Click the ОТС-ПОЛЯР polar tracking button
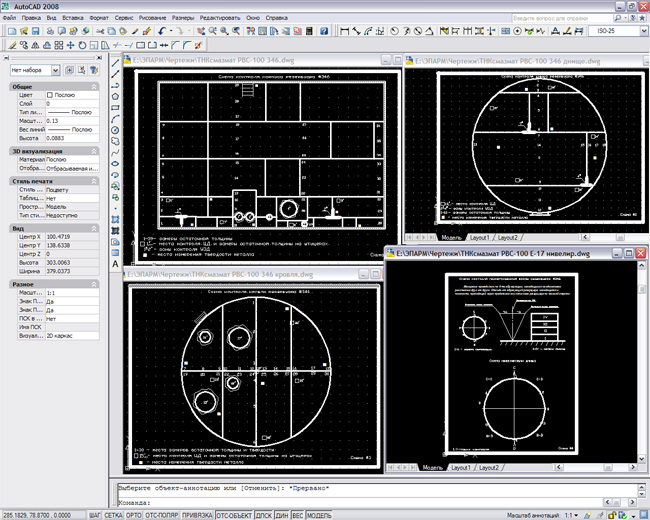 coord(160,514)
